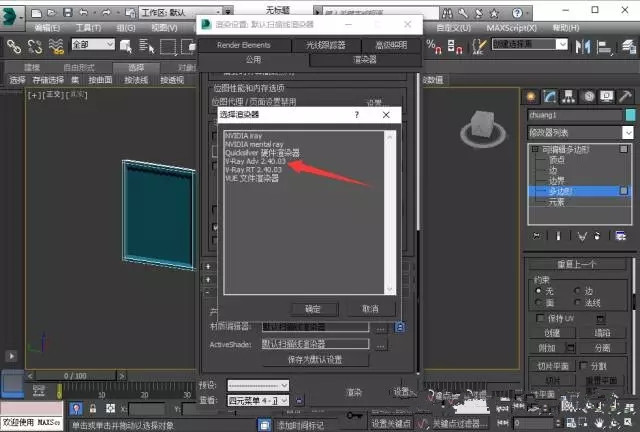The image size is (640, 432).
Task: Select the Unlink Selection broken chain tool
Action: pos(35,47)
